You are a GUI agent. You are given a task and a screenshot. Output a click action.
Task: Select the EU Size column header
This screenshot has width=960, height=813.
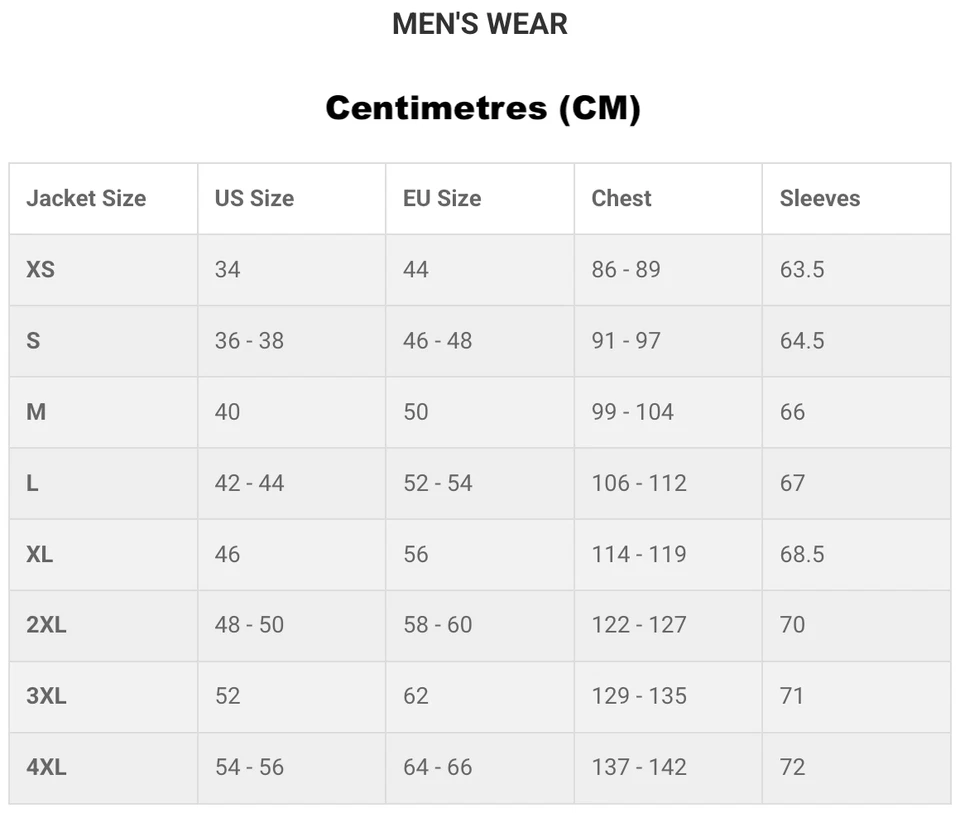click(442, 198)
